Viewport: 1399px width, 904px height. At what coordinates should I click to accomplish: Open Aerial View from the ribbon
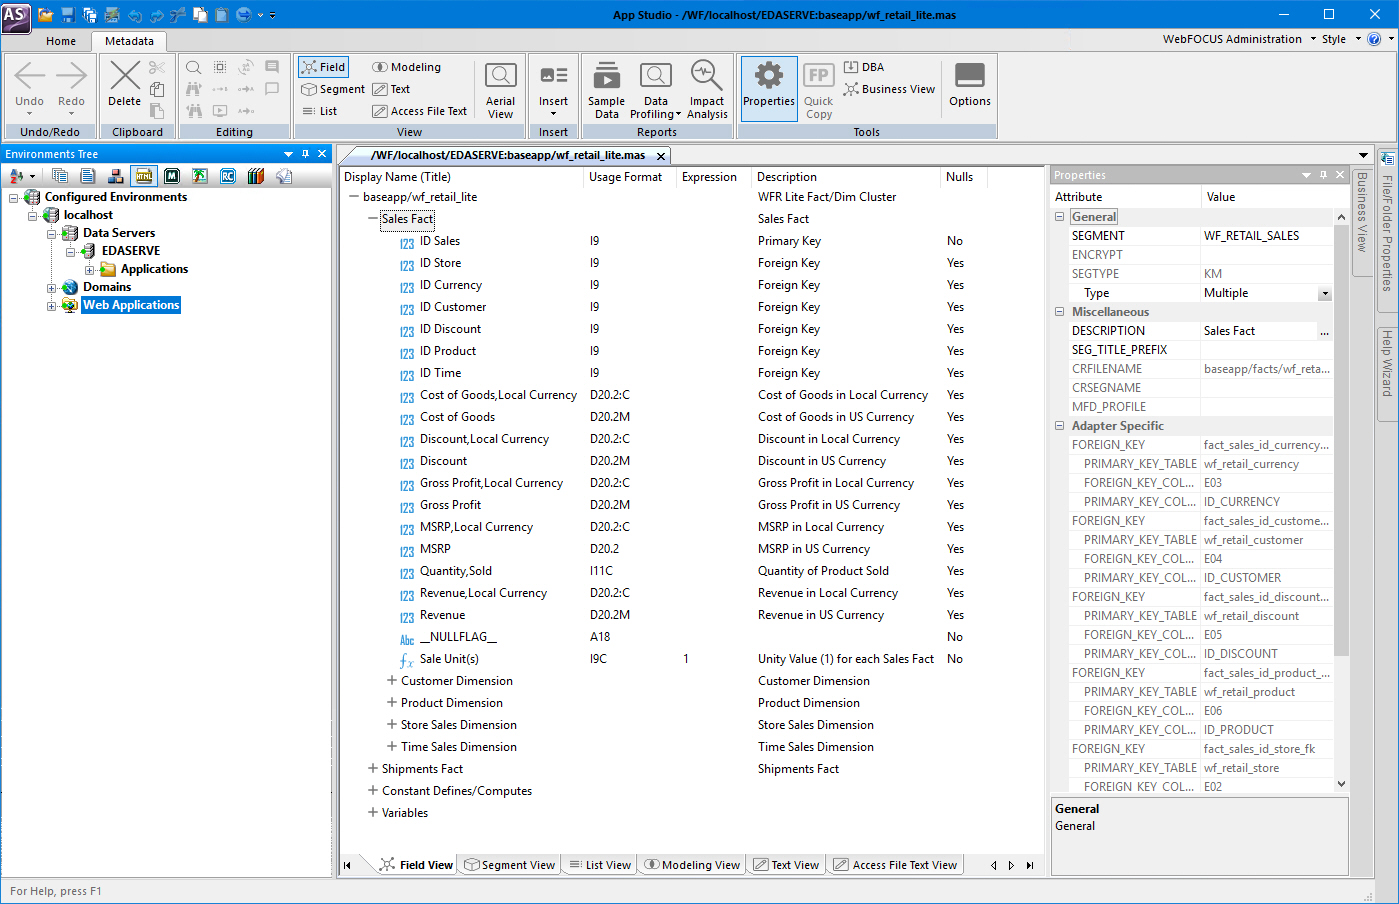click(500, 91)
